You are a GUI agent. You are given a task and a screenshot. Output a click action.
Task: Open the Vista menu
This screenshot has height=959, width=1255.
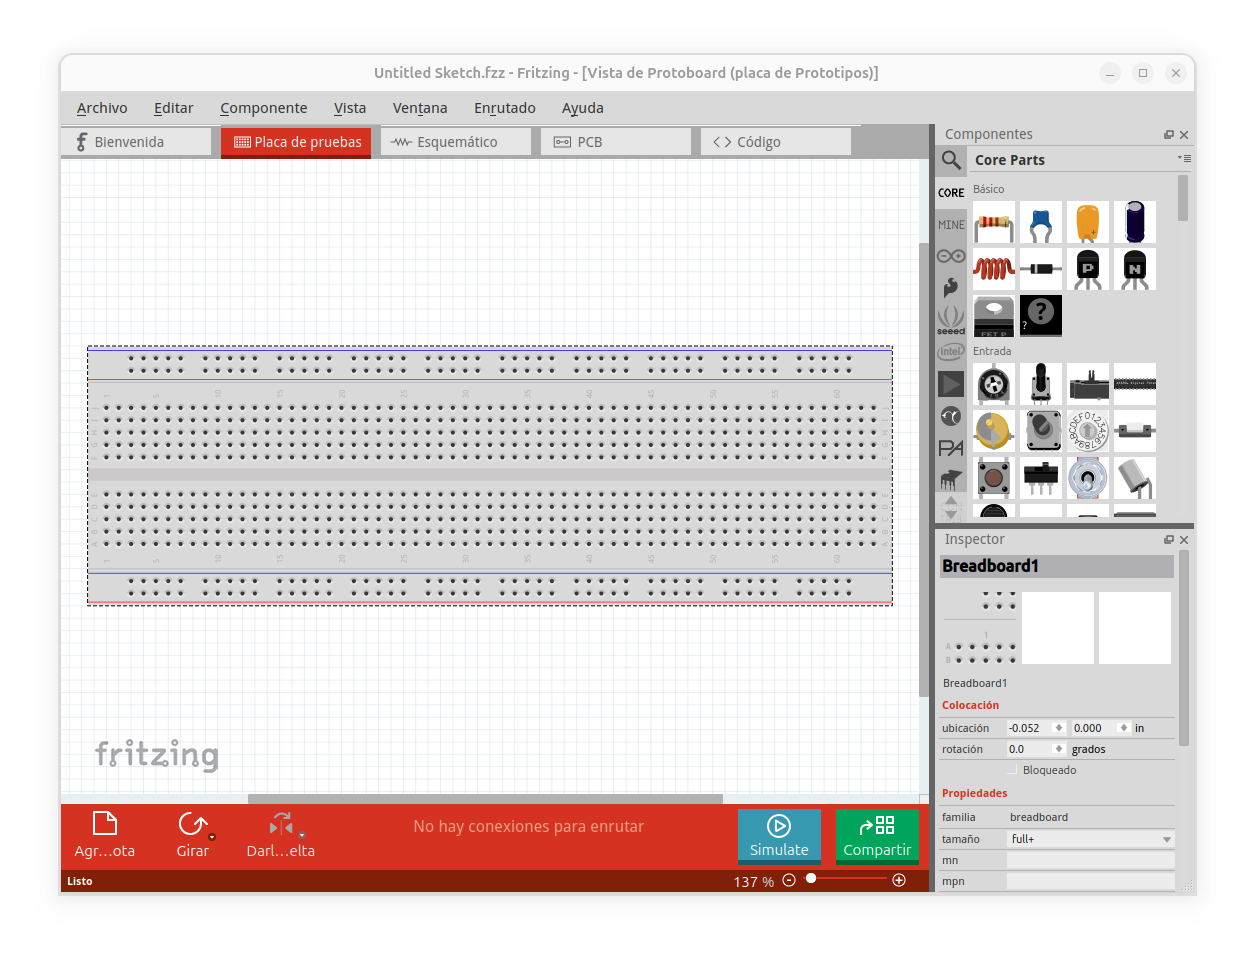click(350, 108)
